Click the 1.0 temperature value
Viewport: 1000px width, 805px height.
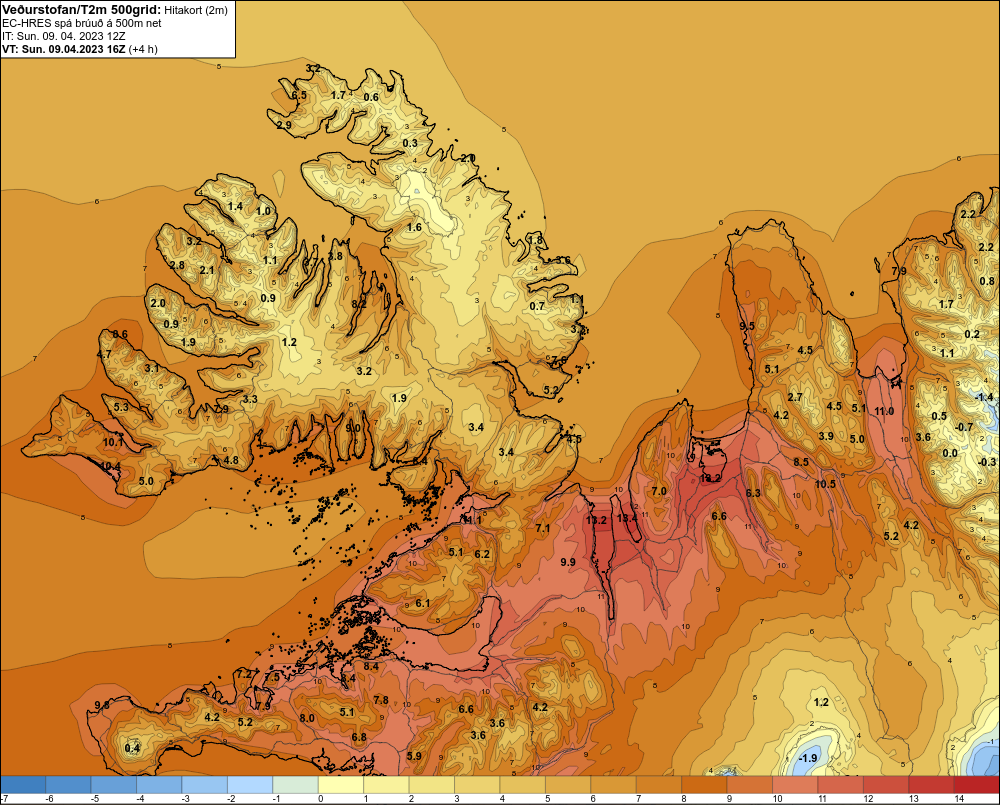pyautogui.click(x=263, y=211)
